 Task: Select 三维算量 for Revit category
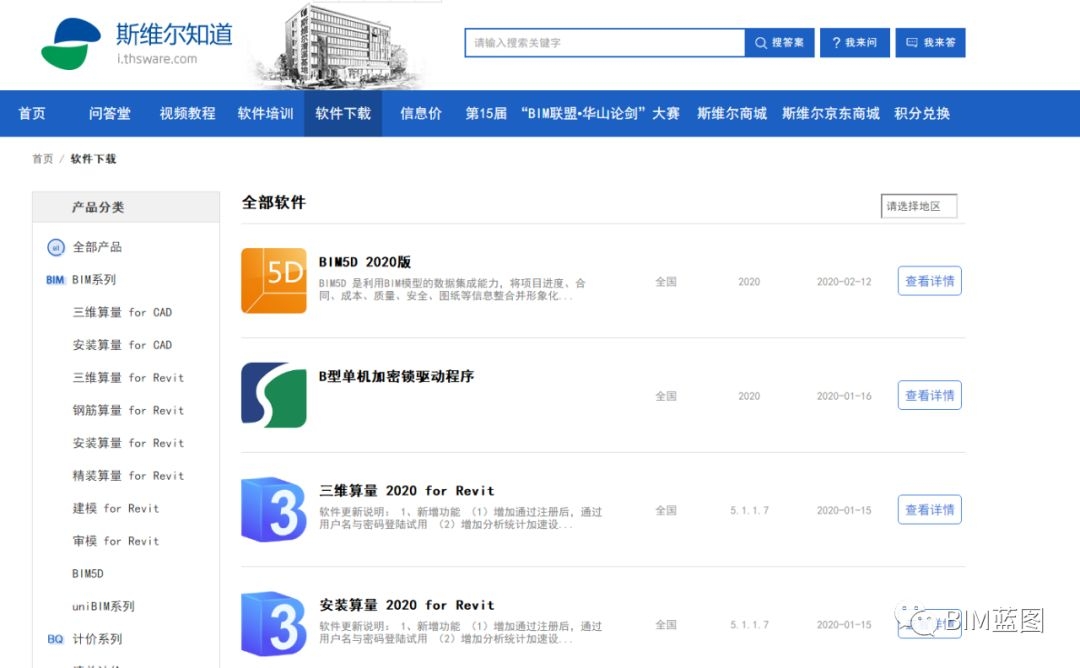[128, 378]
